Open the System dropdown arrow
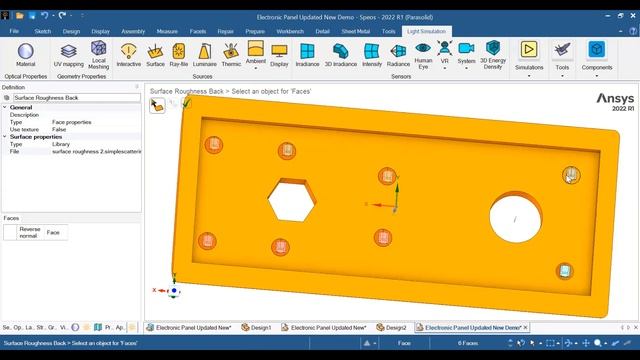This screenshot has height=360, width=640. (466, 68)
